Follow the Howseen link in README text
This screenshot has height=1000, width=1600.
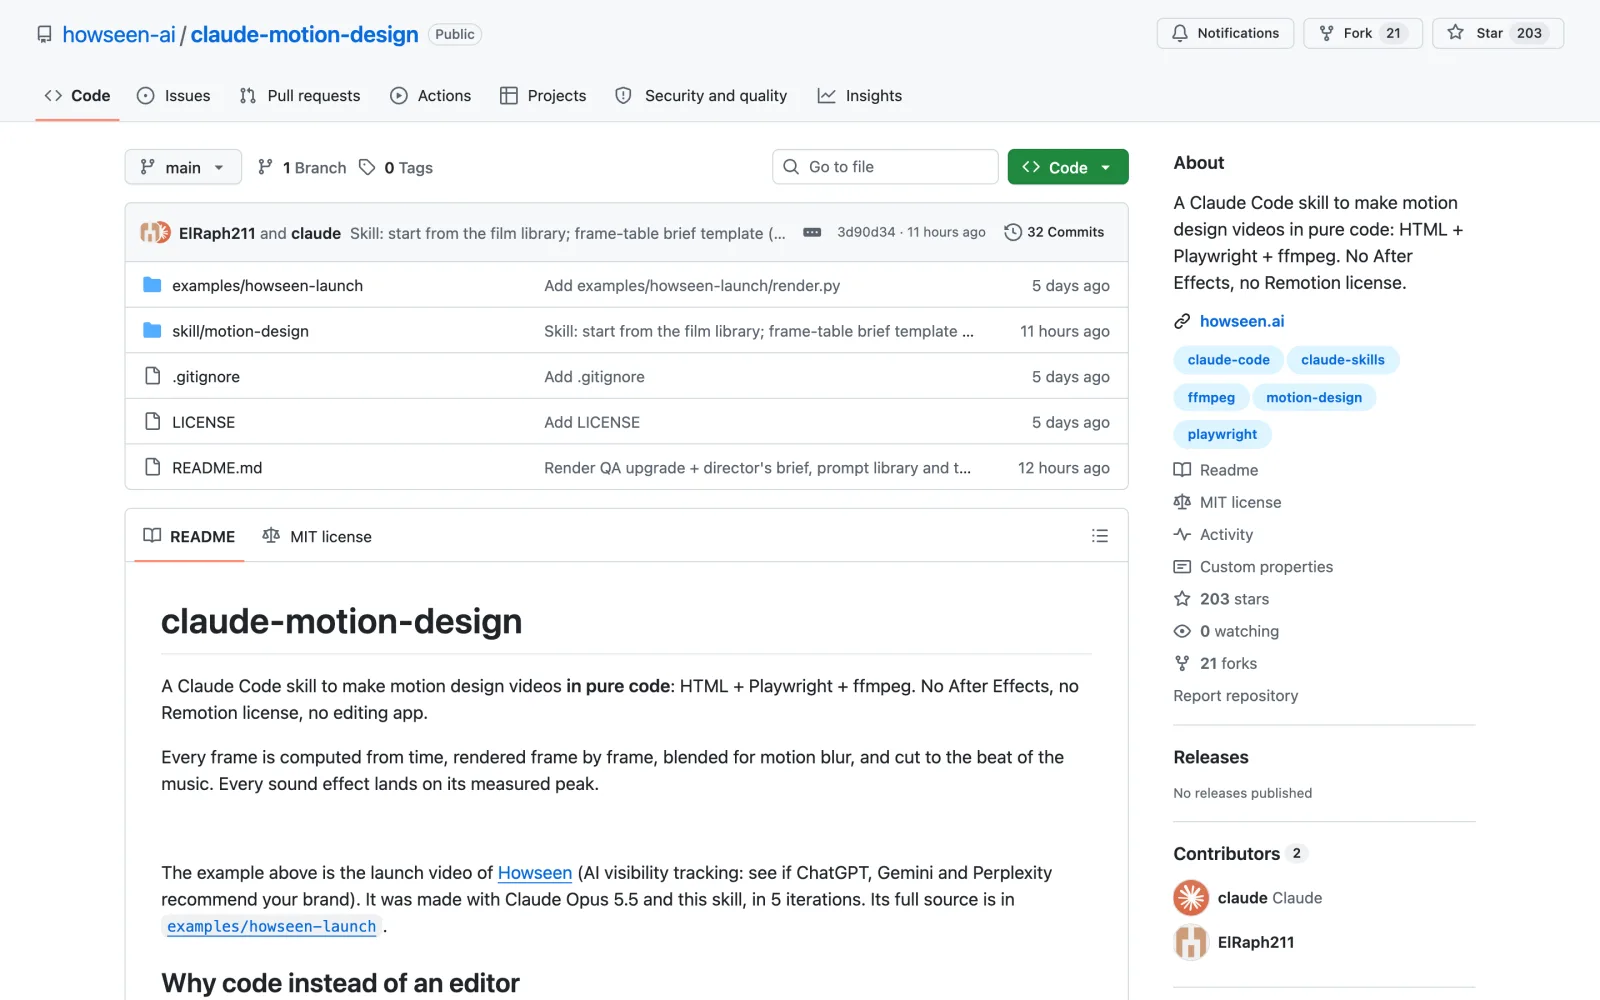[x=535, y=873]
